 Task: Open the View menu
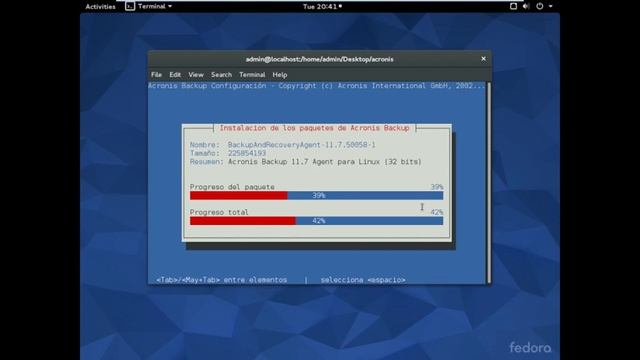[x=196, y=75]
